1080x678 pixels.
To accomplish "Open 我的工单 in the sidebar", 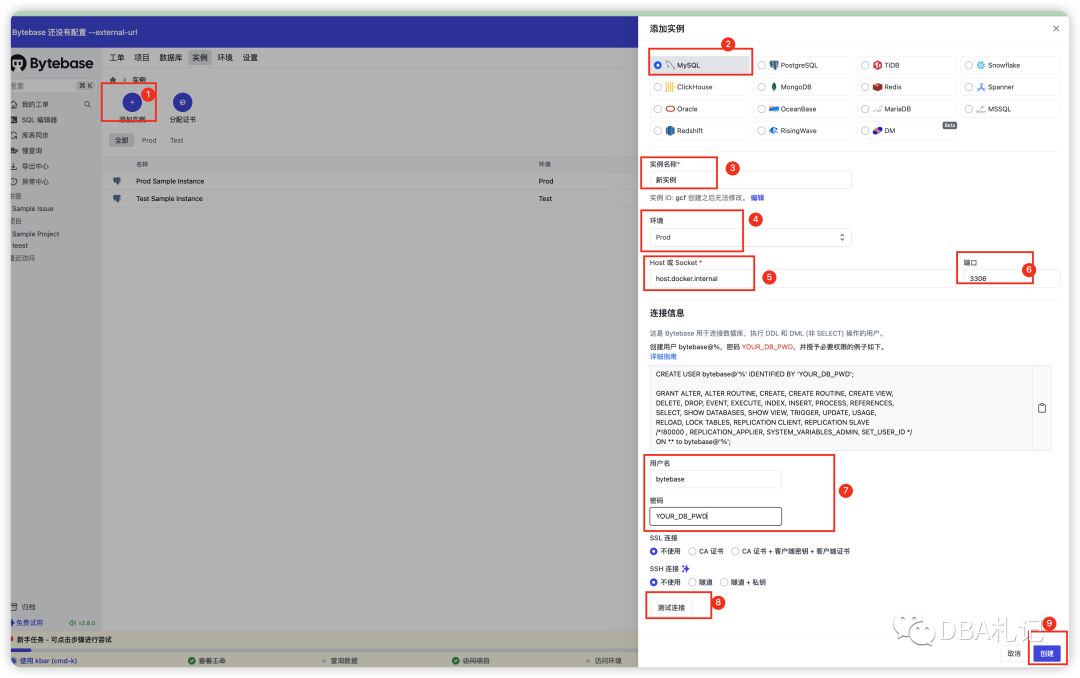I will pyautogui.click(x=34, y=105).
